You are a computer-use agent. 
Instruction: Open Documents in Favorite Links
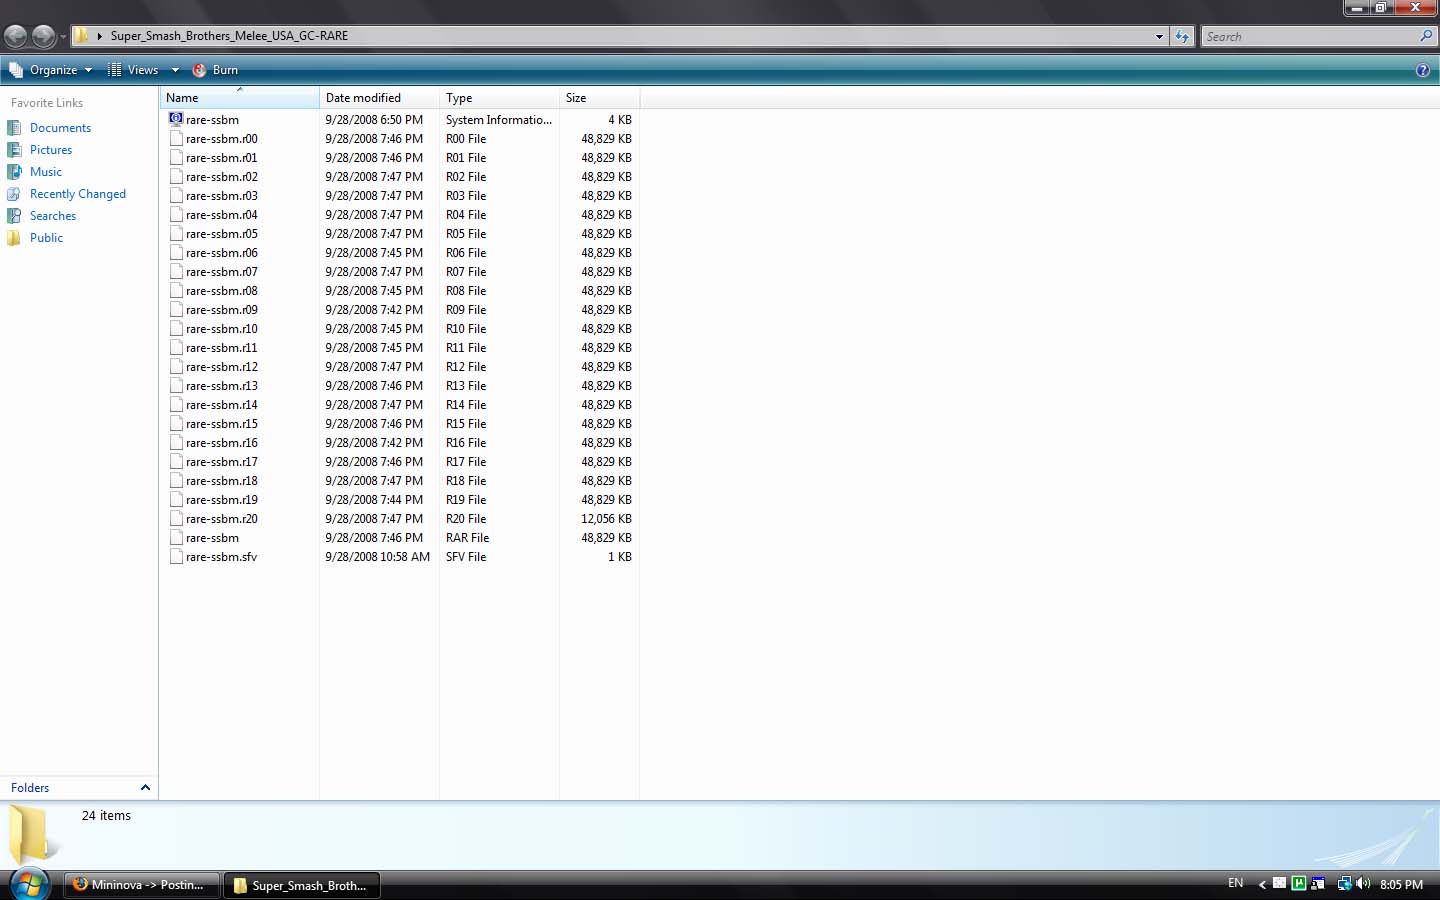pos(60,128)
